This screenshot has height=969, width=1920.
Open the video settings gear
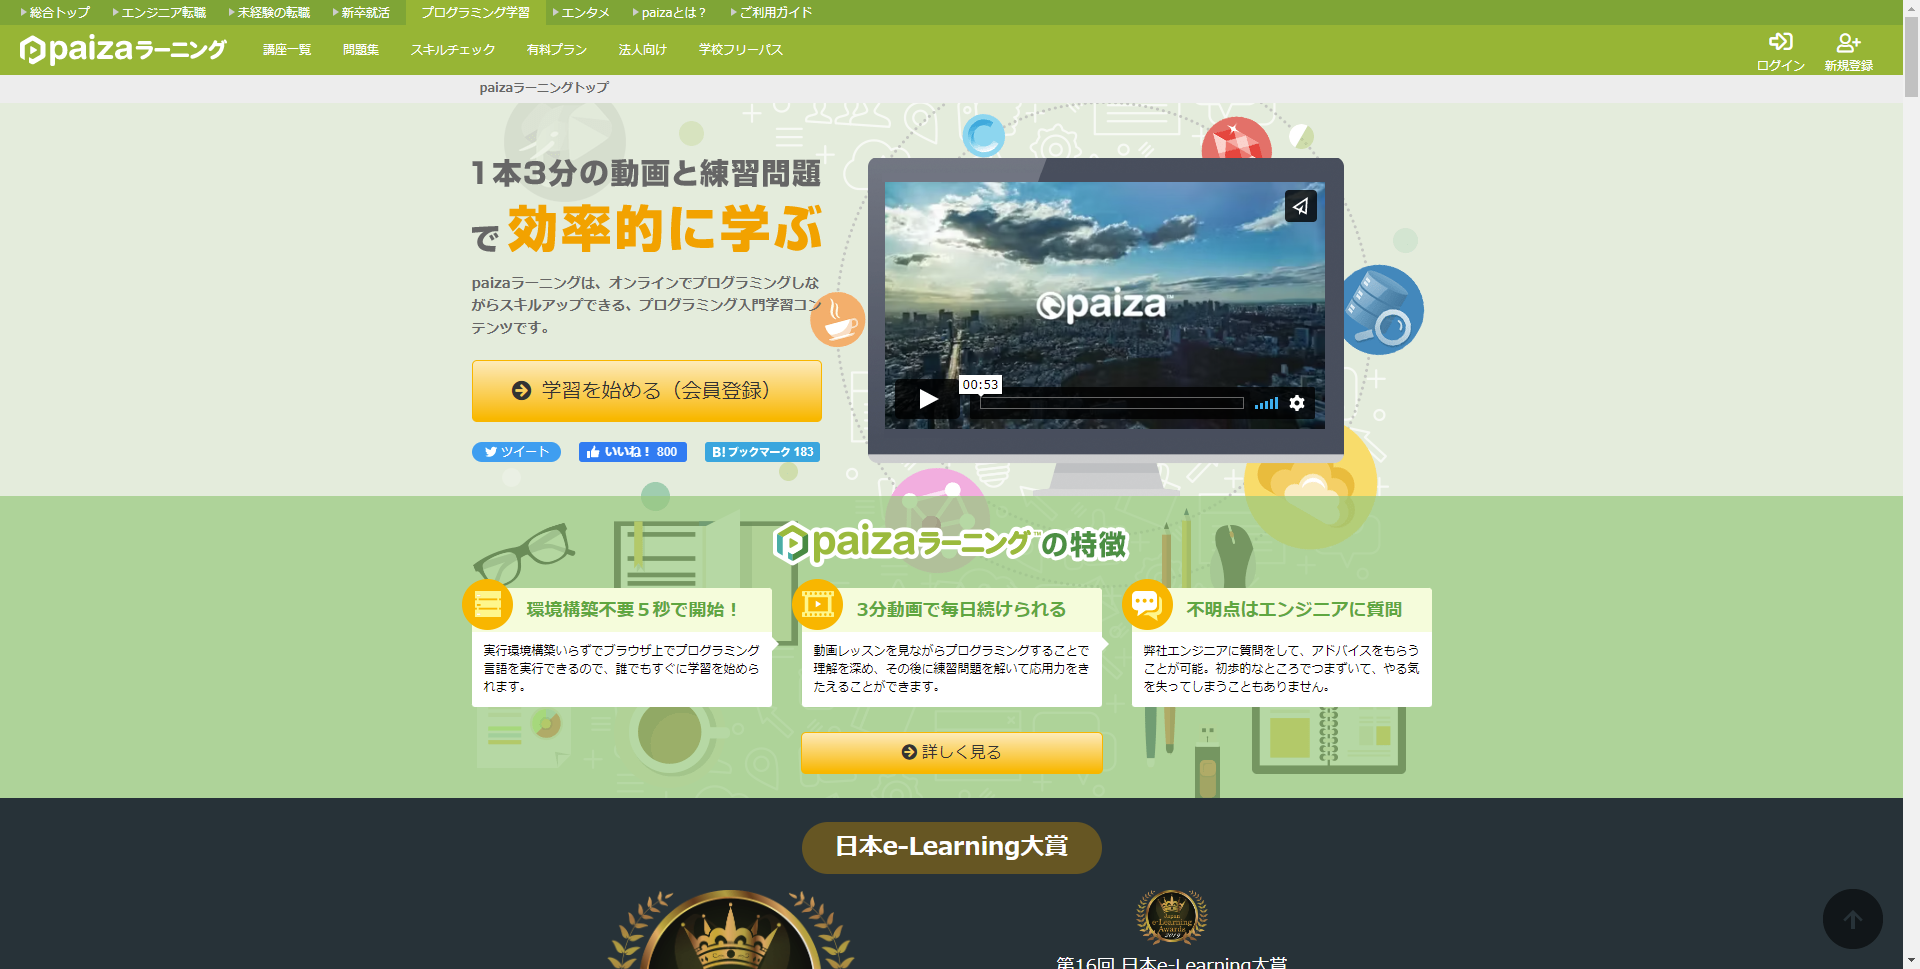click(x=1297, y=403)
